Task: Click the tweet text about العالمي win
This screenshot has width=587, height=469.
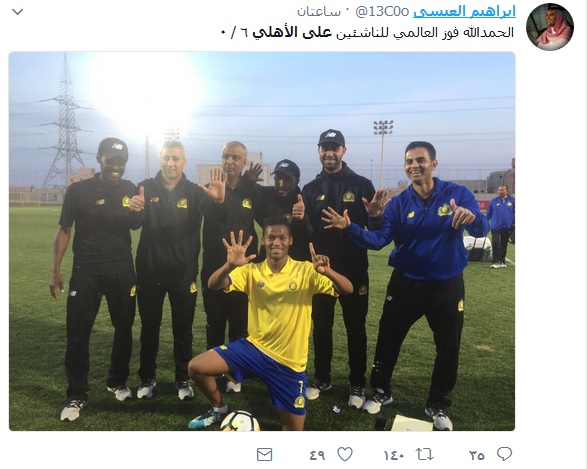Action: pyautogui.click(x=367, y=33)
